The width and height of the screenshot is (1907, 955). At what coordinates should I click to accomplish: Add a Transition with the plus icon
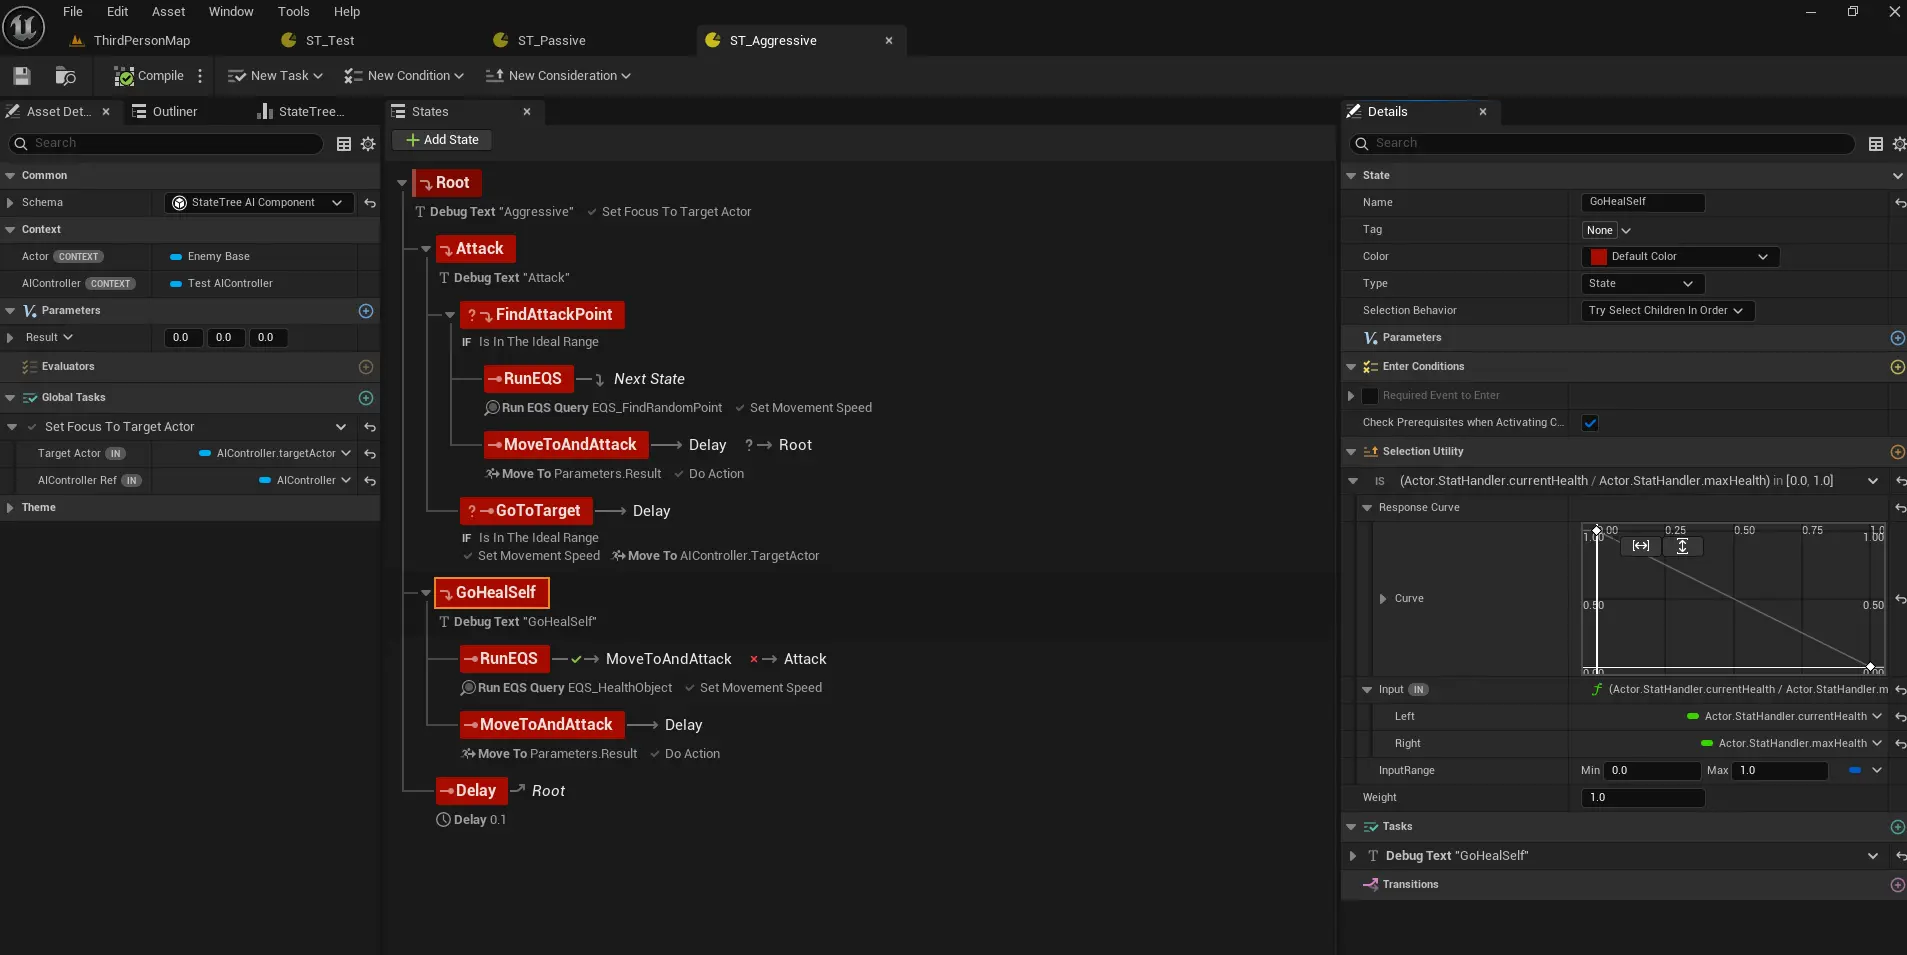point(1897,885)
